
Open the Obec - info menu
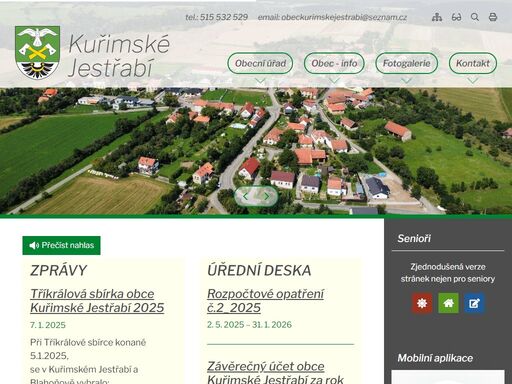[334, 63]
